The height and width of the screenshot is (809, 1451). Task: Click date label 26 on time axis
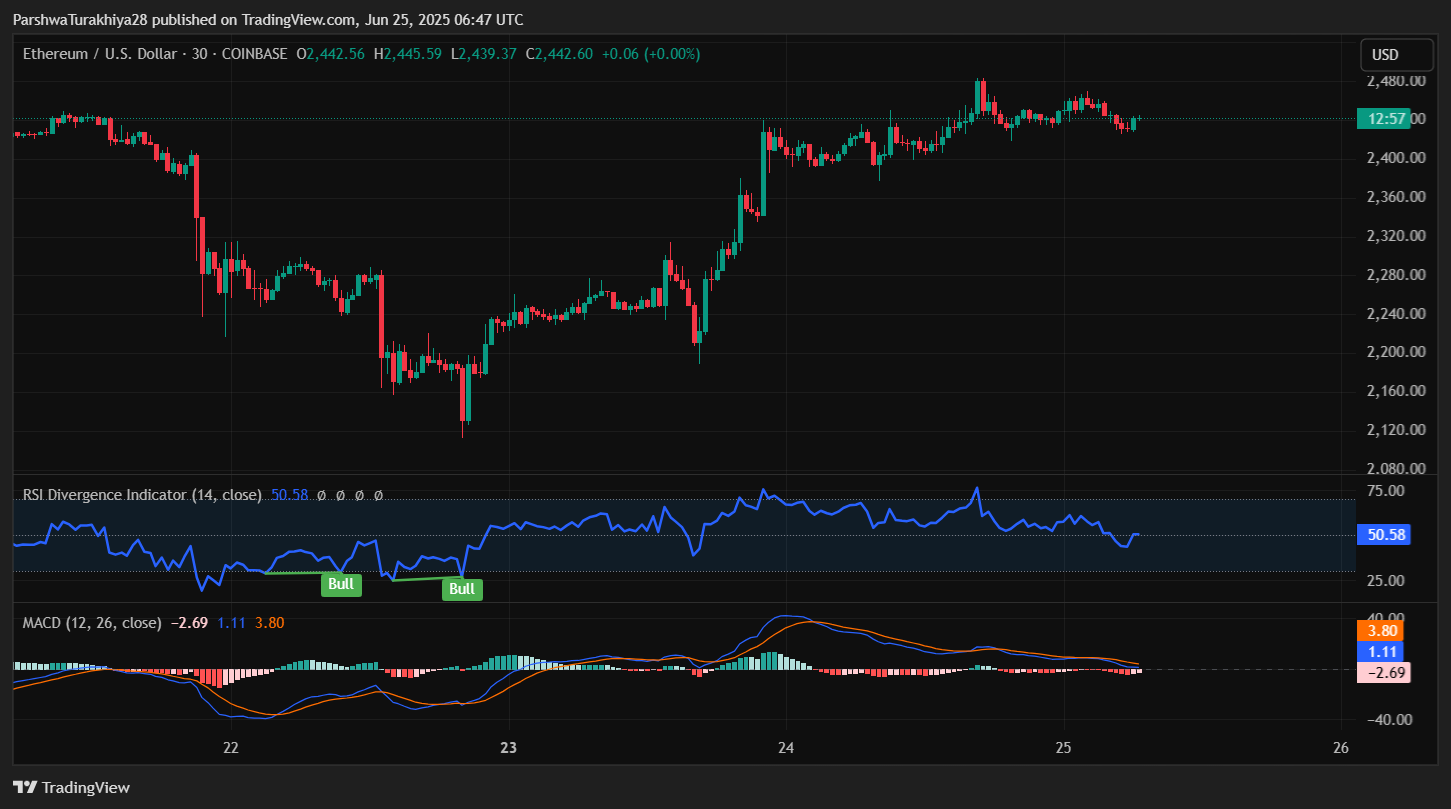[x=1342, y=748]
